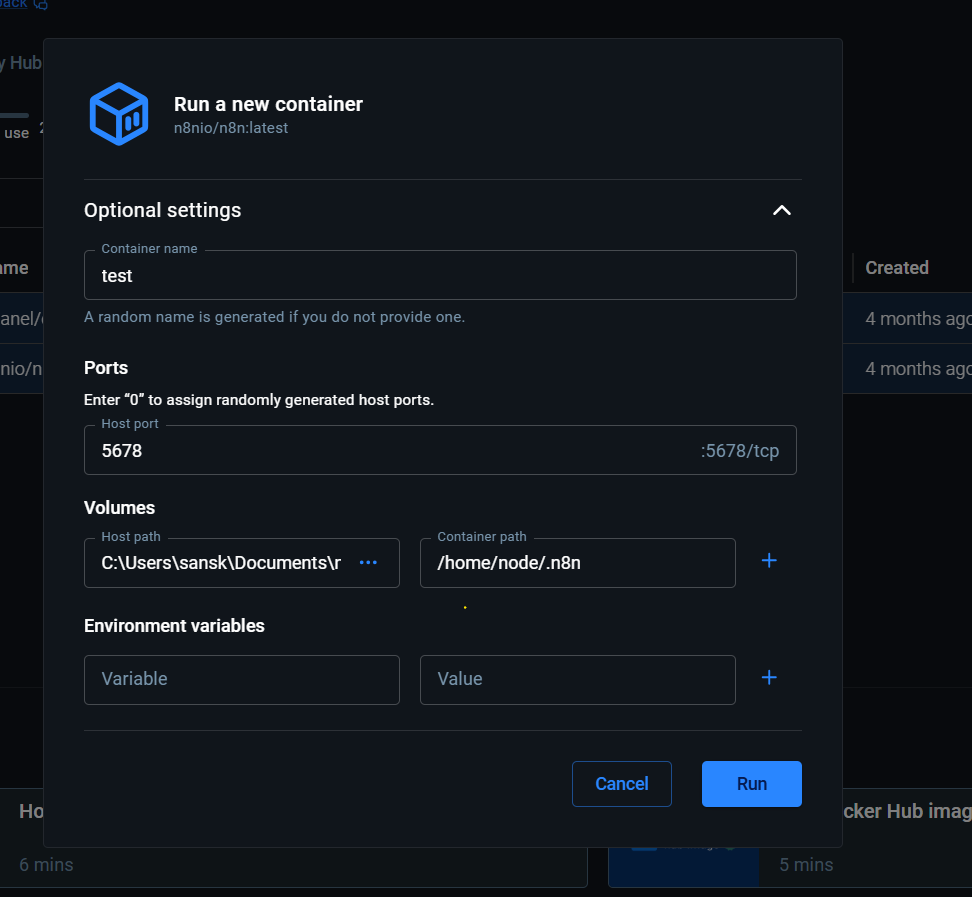972x897 pixels.
Task: Click the n8nio/n8n:latest image name
Action: click(x=231, y=128)
